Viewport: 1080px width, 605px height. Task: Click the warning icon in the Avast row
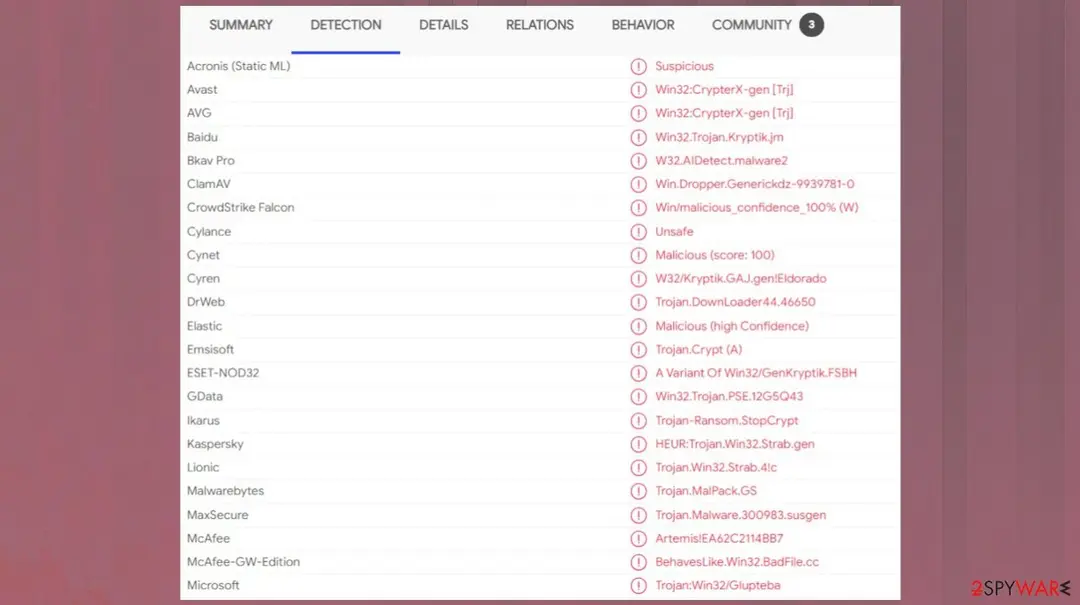pyautogui.click(x=638, y=90)
